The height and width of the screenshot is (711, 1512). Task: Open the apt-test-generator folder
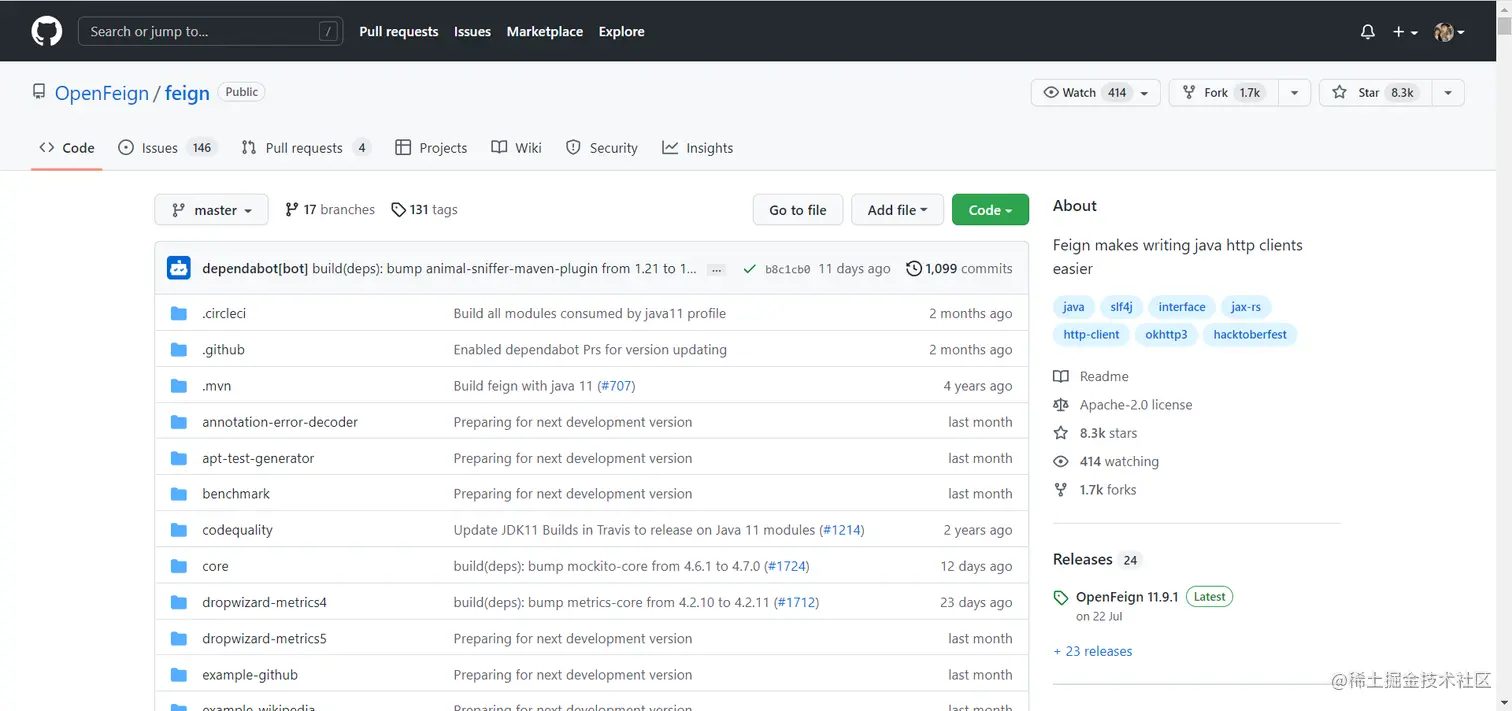pos(258,458)
